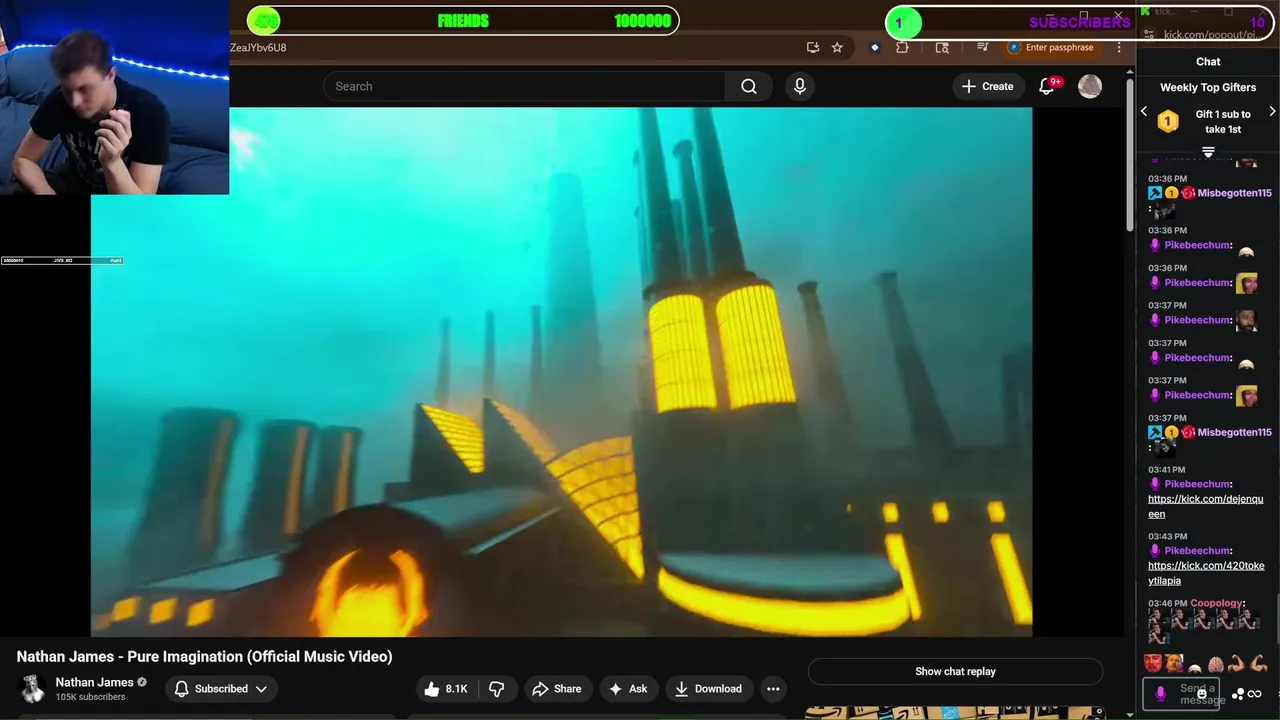Click the webcam overlay thumbnail
1280x720 pixels.
[114, 97]
